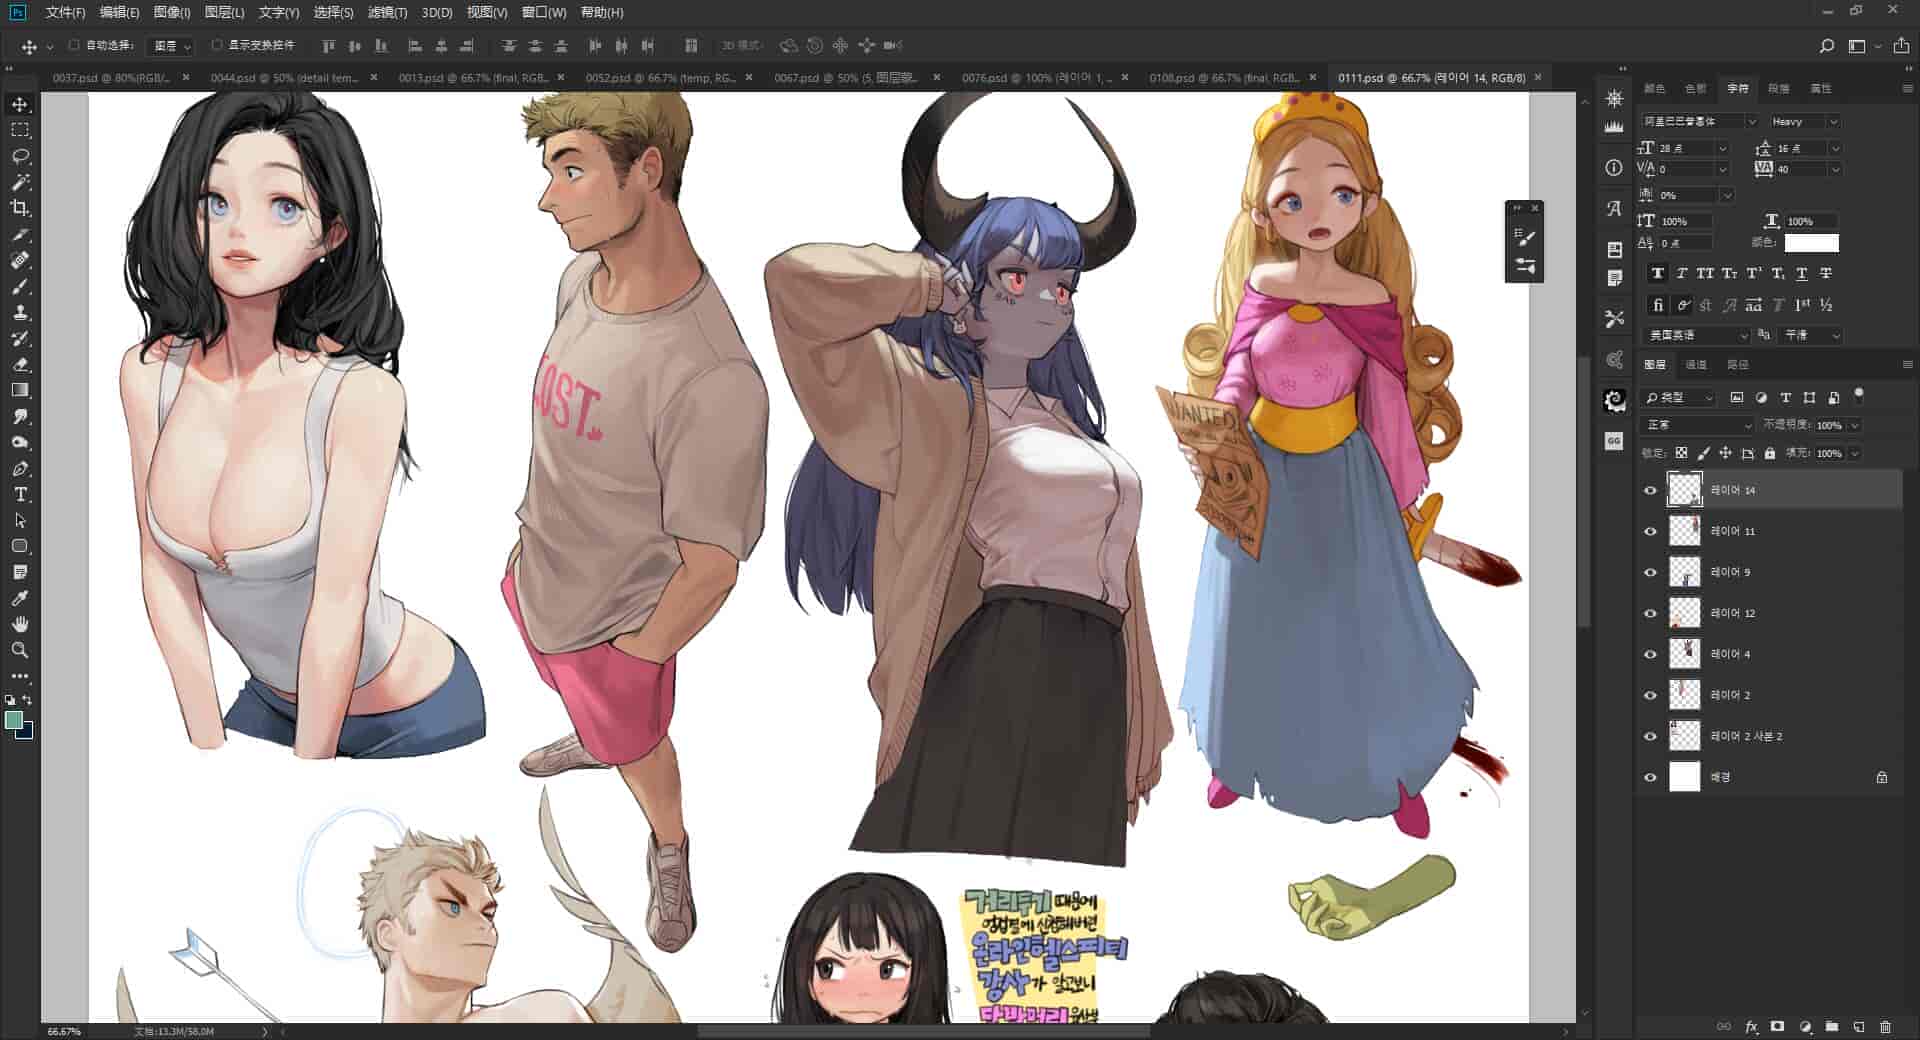Open the 滤镜(T) menu
Viewport: 1920px width, 1040px height.
[x=387, y=12]
